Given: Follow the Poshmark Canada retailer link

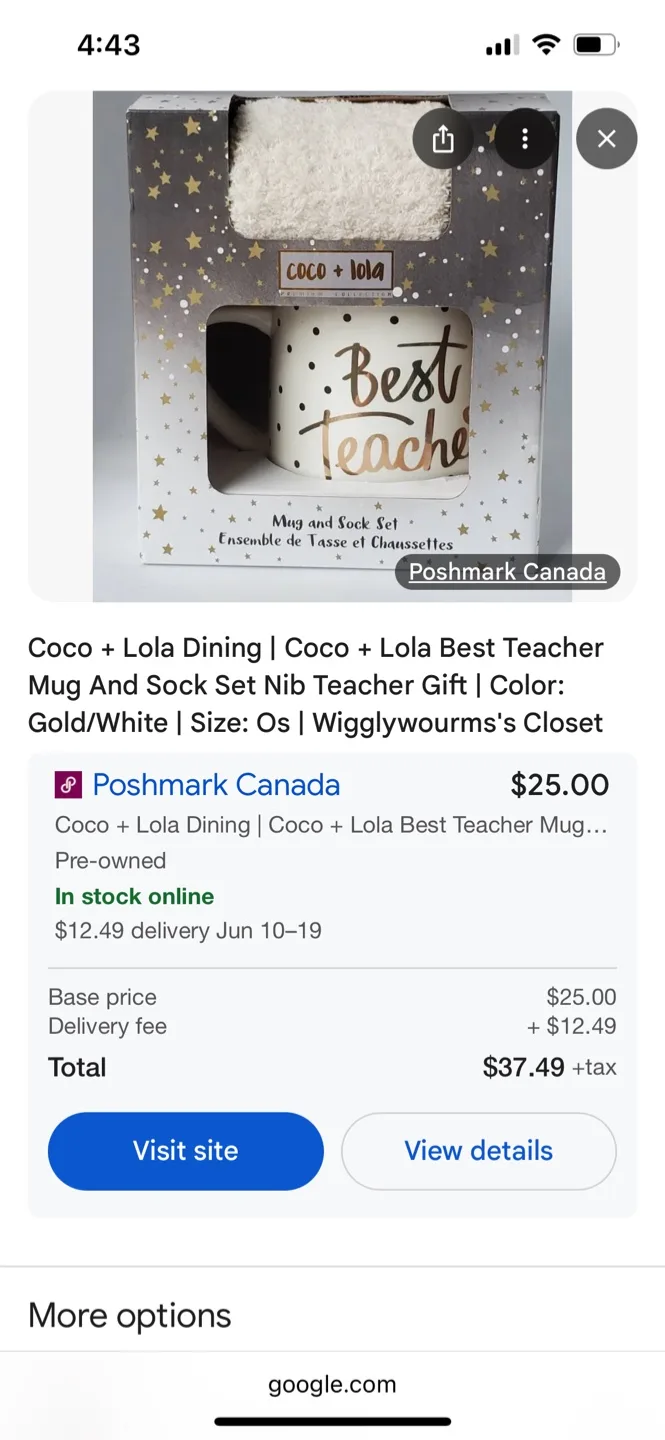Looking at the screenshot, I should [214, 784].
